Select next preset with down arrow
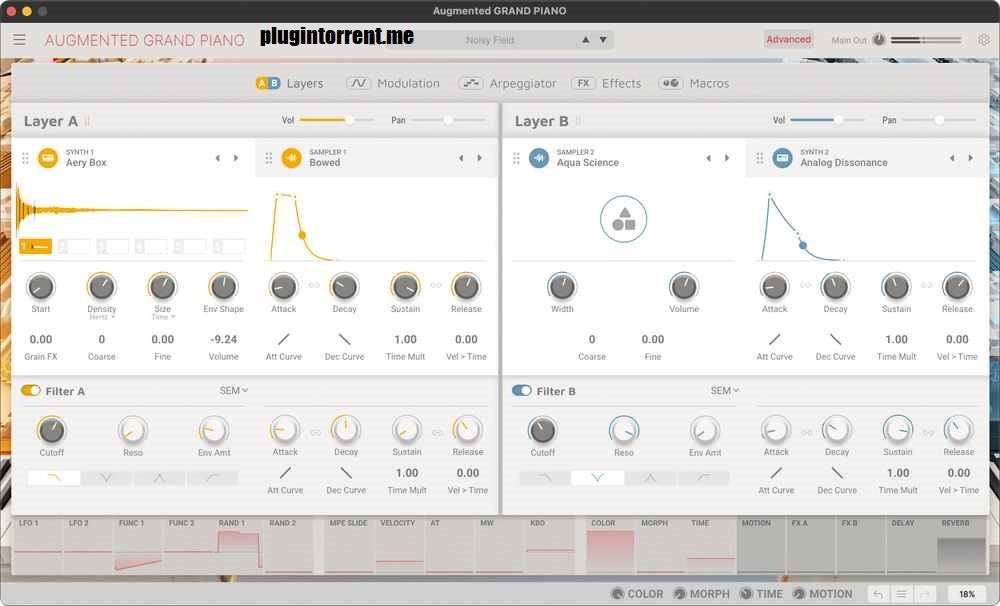This screenshot has width=1000, height=606. click(x=603, y=40)
